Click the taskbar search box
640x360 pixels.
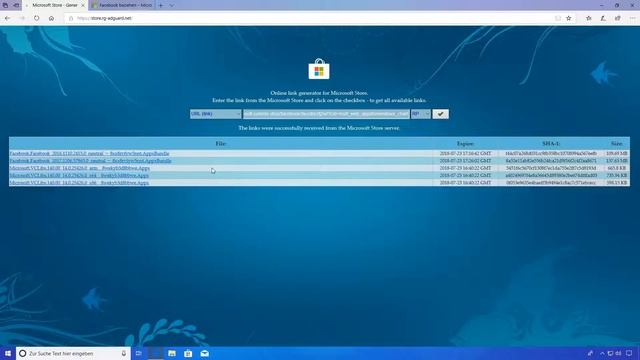[73, 353]
